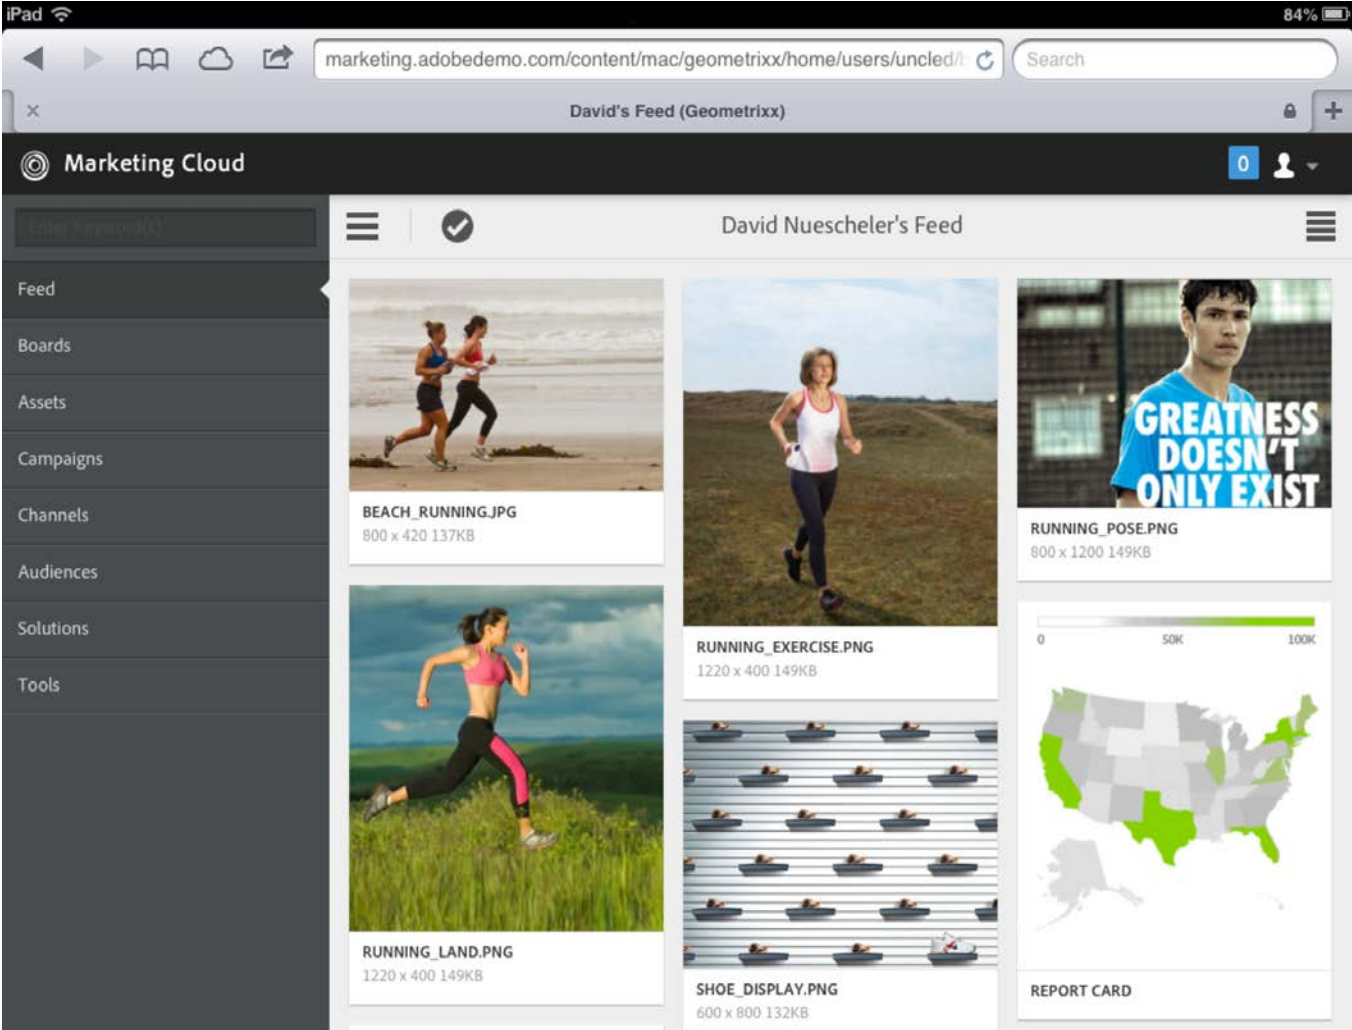Go back with the browser back arrow
1352x1030 pixels.
33,59
